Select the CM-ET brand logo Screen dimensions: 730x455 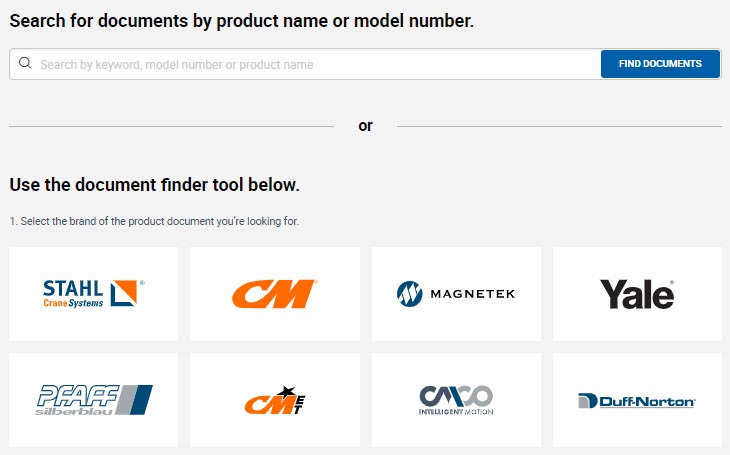[x=275, y=400]
